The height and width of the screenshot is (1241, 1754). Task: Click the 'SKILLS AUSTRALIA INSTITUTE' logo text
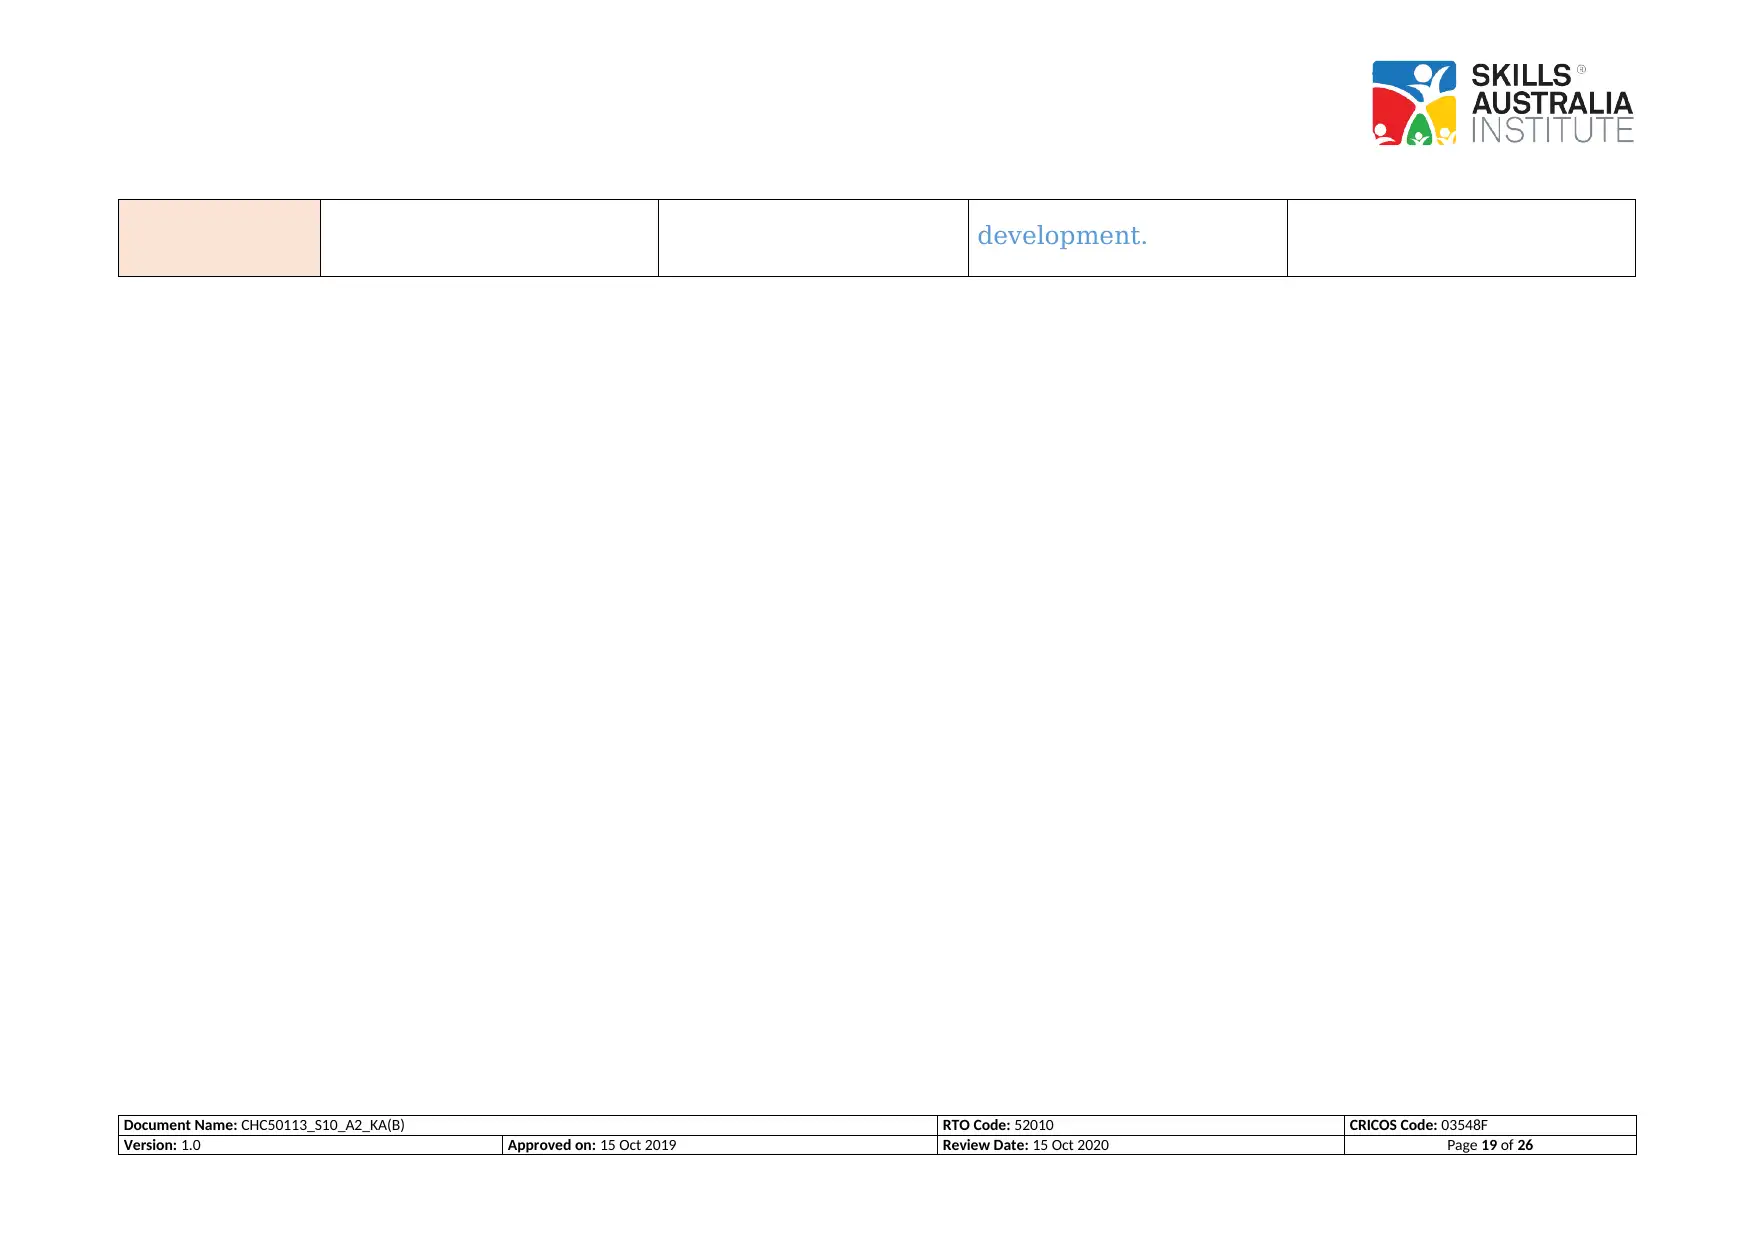1552,103
